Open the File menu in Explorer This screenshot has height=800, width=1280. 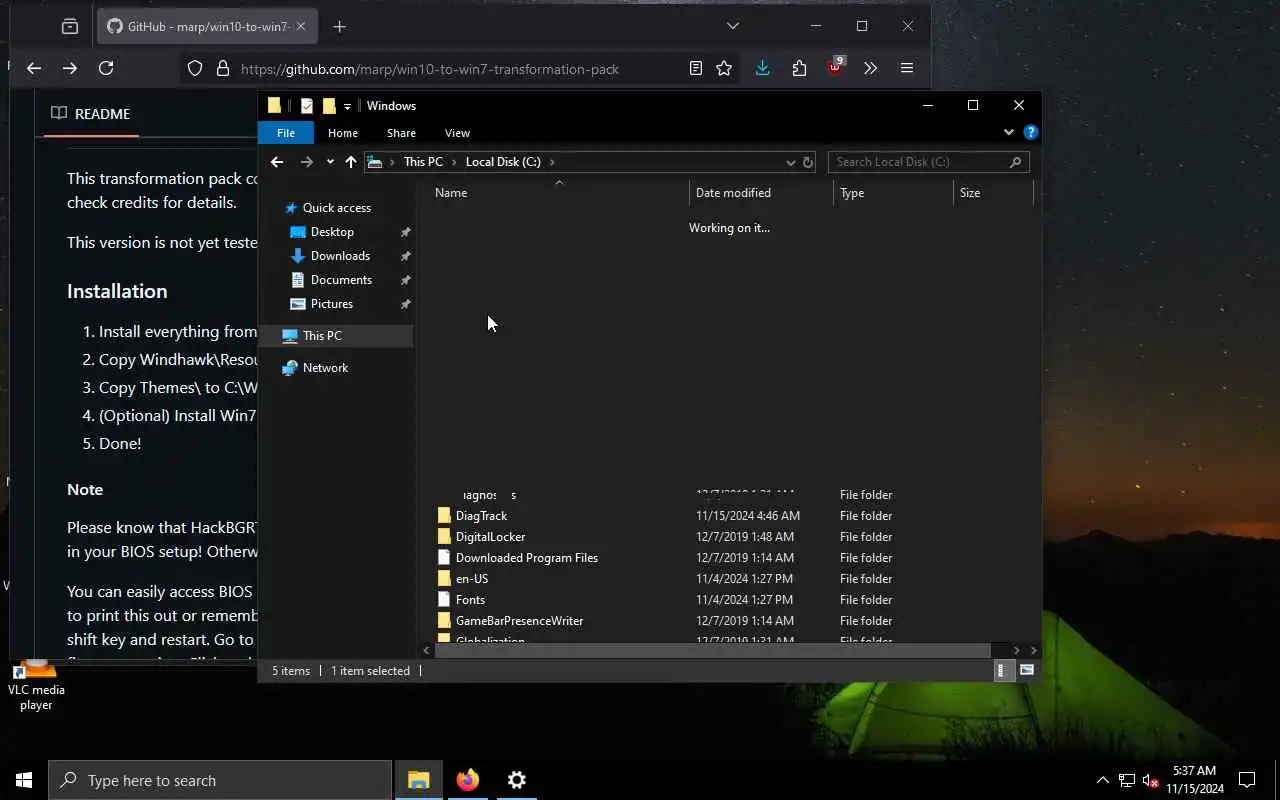(x=286, y=133)
